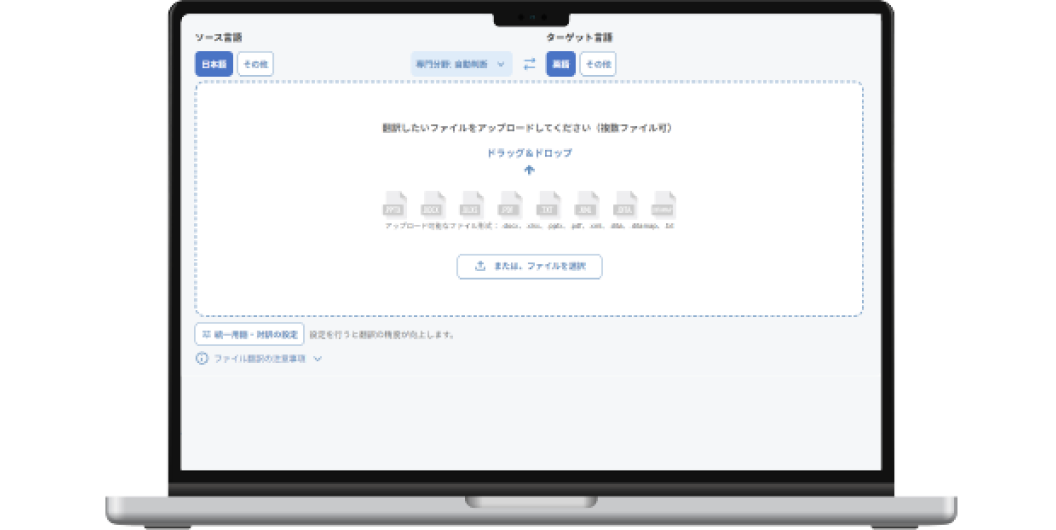Image resolution: width=1056 pixels, height=530 pixels.
Task: Click the または、ファイルを選択 button
Action: point(529,266)
